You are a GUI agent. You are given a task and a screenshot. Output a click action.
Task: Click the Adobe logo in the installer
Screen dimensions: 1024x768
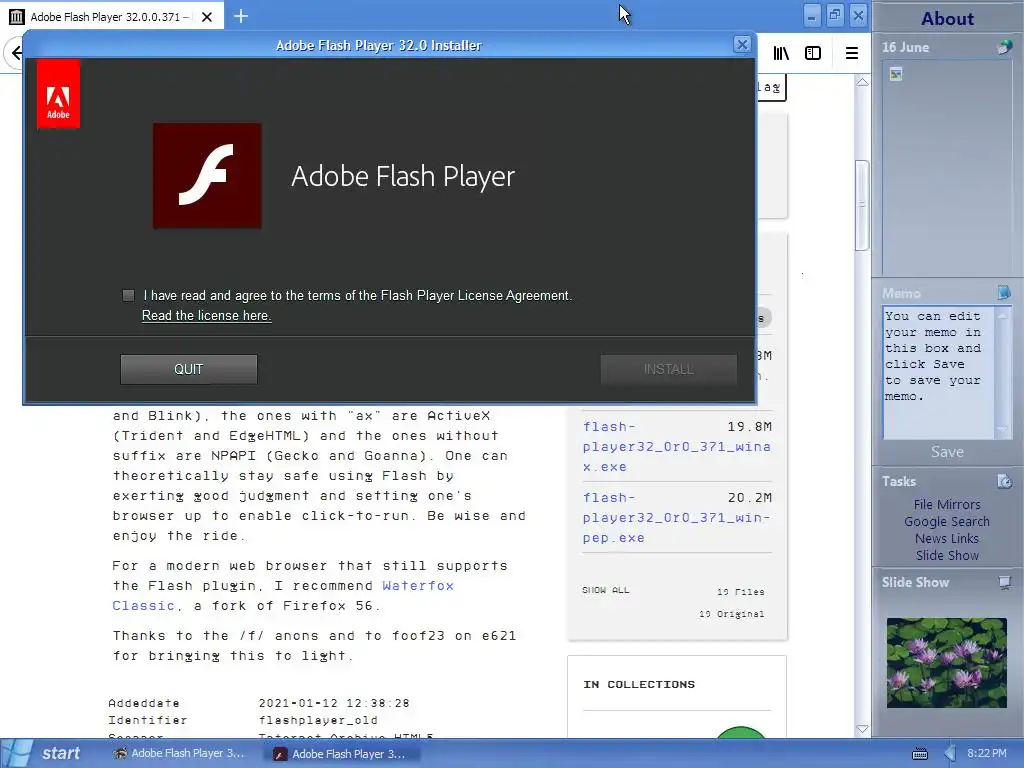(58, 95)
